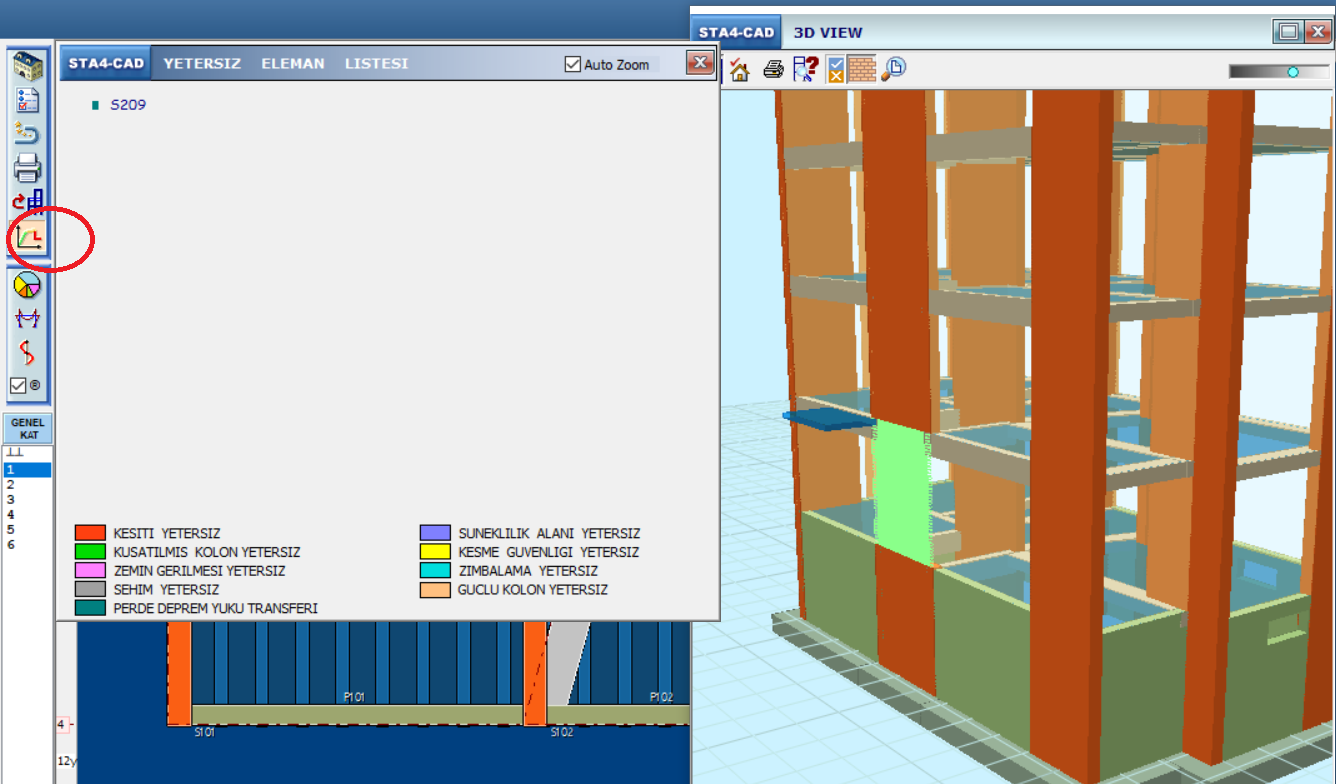This screenshot has width=1336, height=784.
Task: Click the printer icon in left toolbar
Action: coord(27,167)
